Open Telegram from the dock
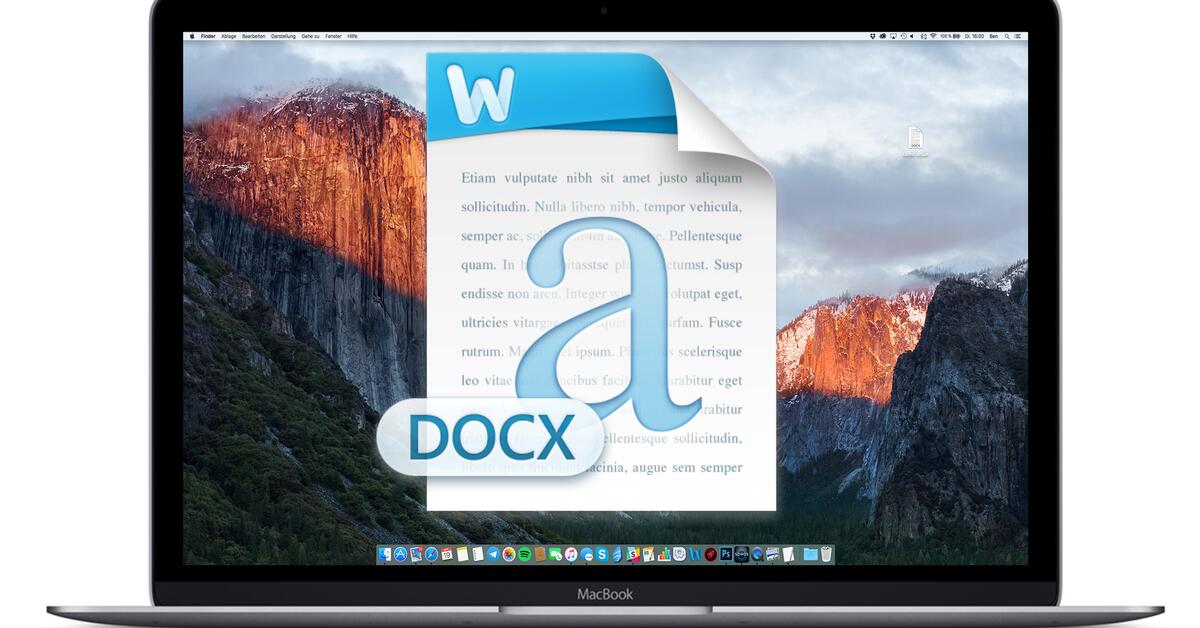 point(493,554)
